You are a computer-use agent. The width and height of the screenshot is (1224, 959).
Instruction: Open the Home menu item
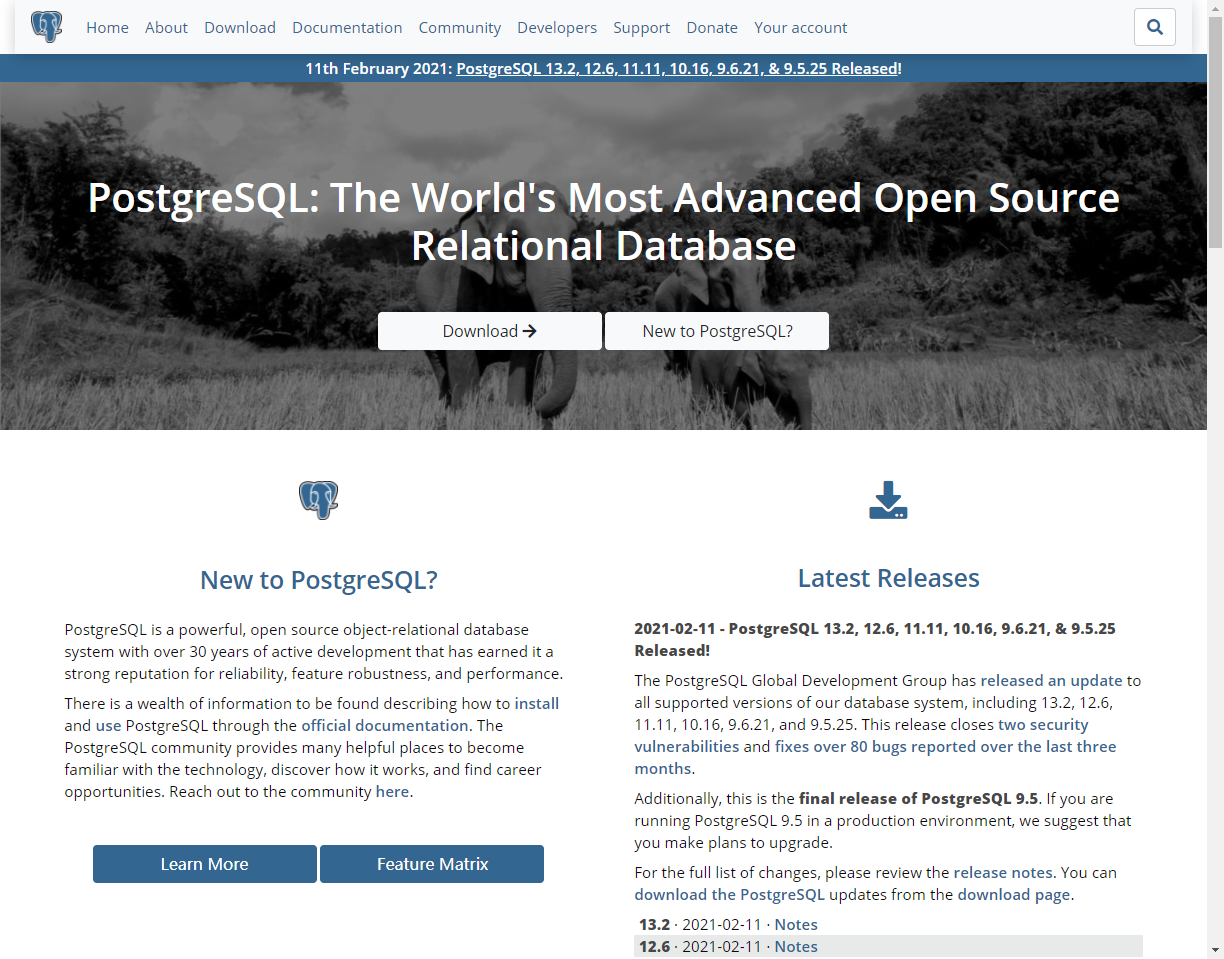(107, 27)
